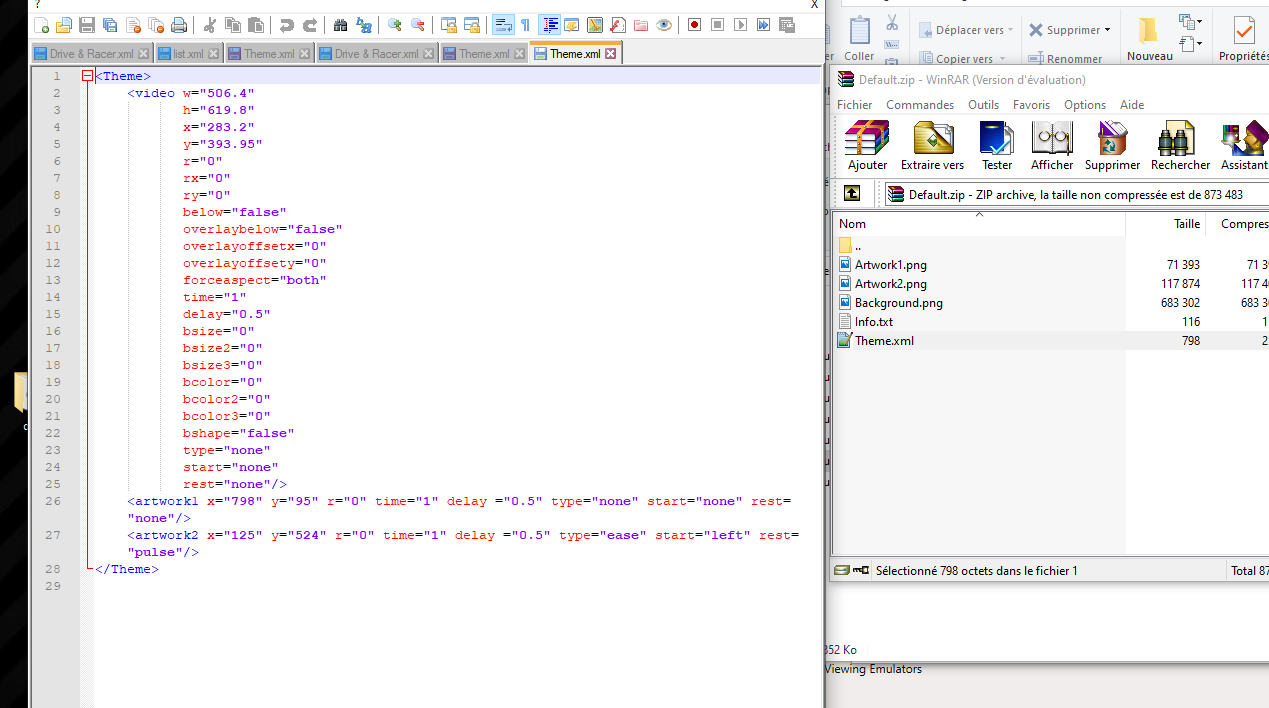This screenshot has width=1269, height=708.
Task: Close the list.xml tab with its X
Action: (213, 54)
